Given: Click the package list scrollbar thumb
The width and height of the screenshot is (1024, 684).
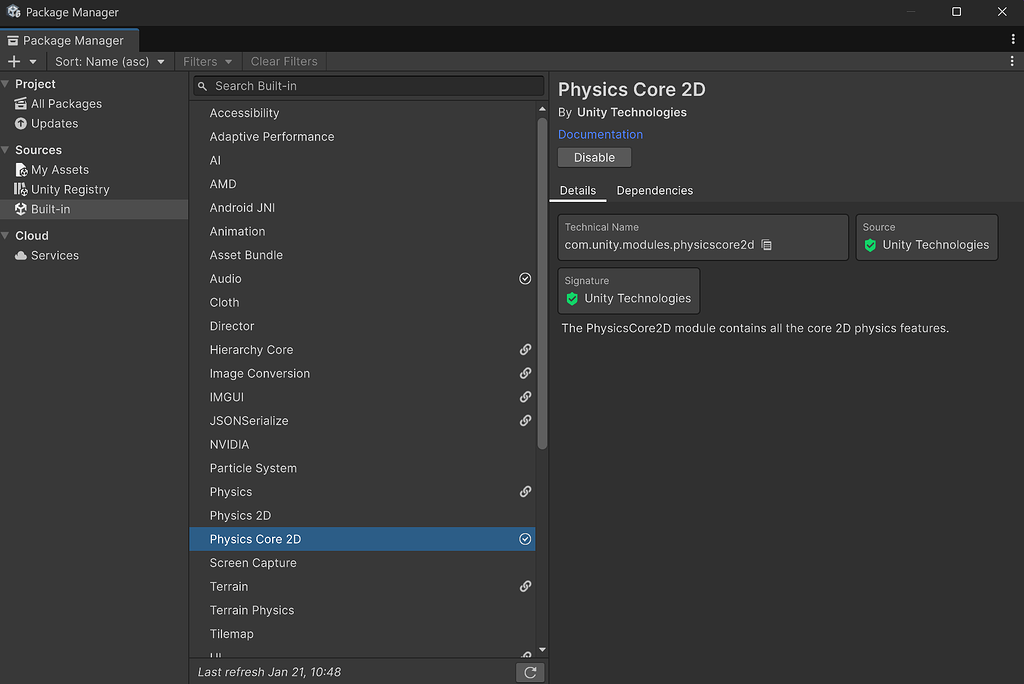Looking at the screenshot, I should [x=542, y=283].
